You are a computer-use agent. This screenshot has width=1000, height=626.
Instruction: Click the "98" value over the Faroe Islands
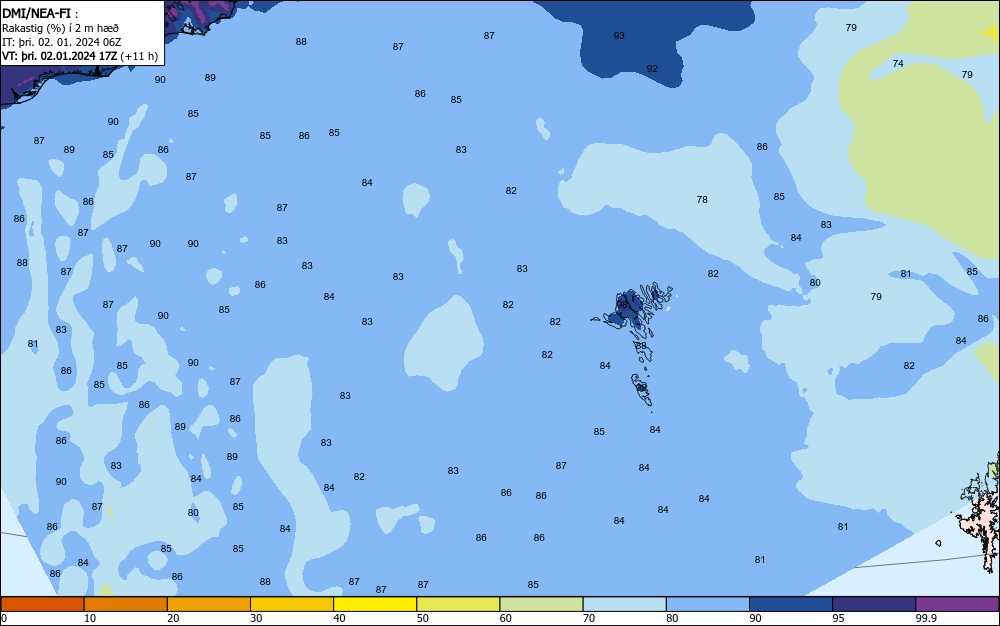pyautogui.click(x=622, y=305)
